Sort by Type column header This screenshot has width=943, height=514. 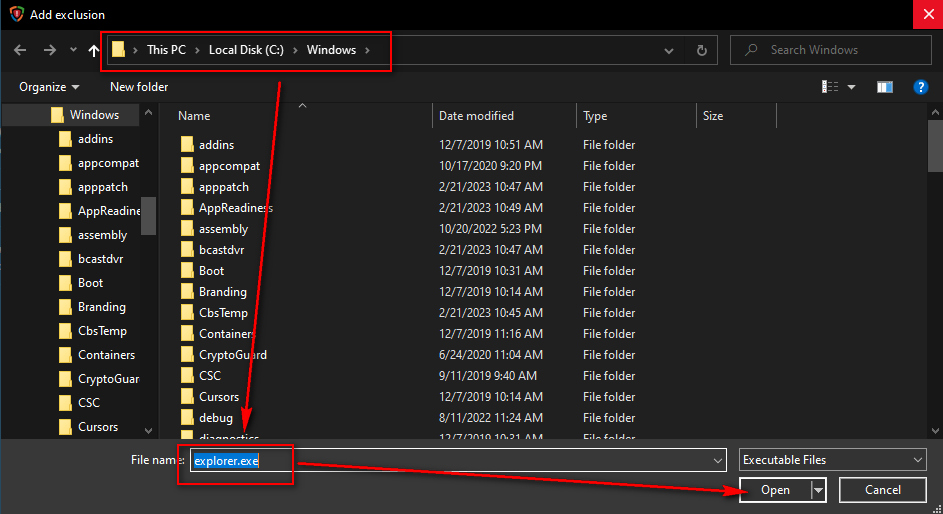[x=595, y=116]
